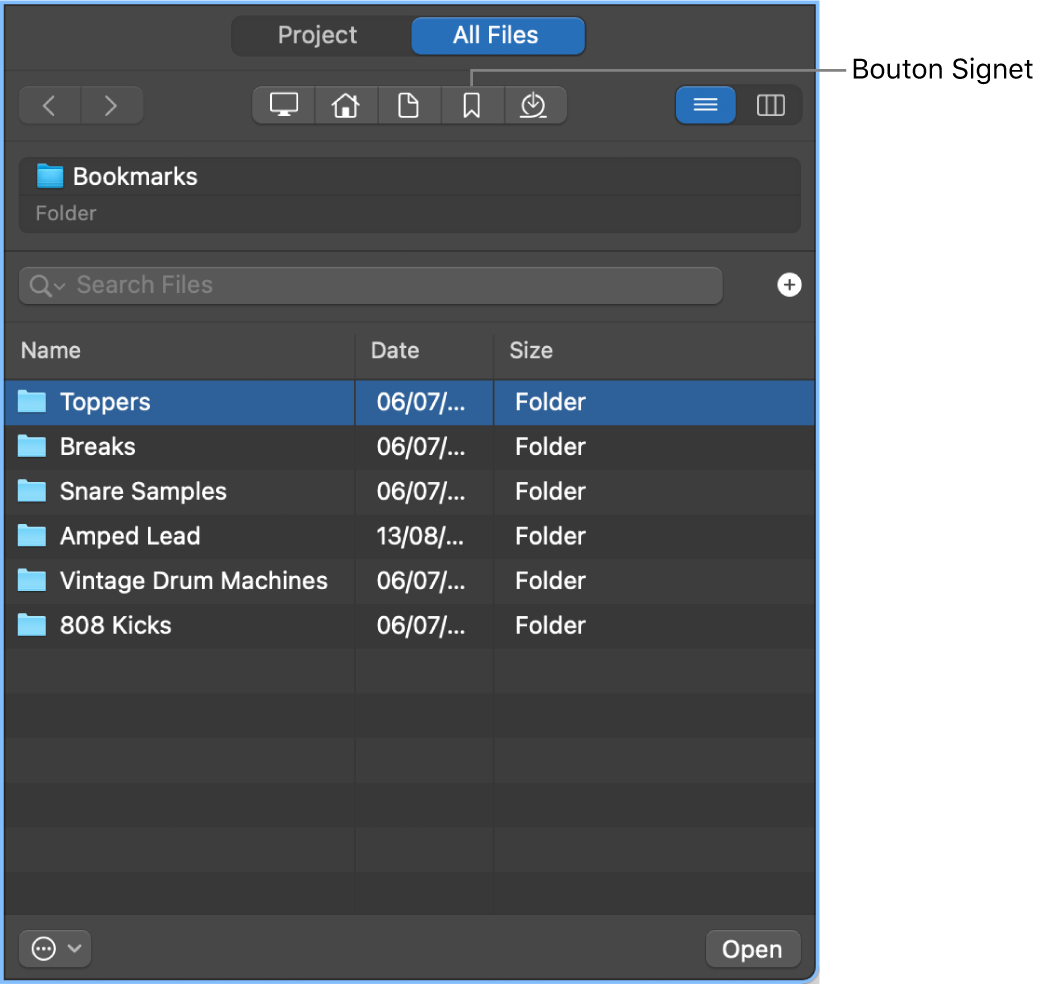Open the search options magnifier dropdown

46,286
